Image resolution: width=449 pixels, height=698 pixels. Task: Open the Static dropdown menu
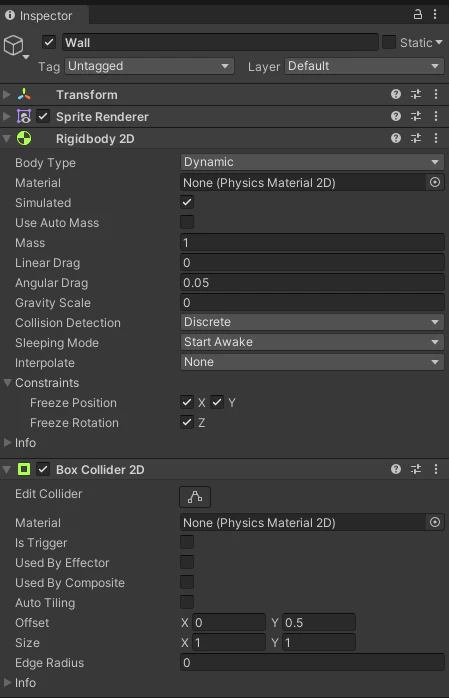(421, 43)
